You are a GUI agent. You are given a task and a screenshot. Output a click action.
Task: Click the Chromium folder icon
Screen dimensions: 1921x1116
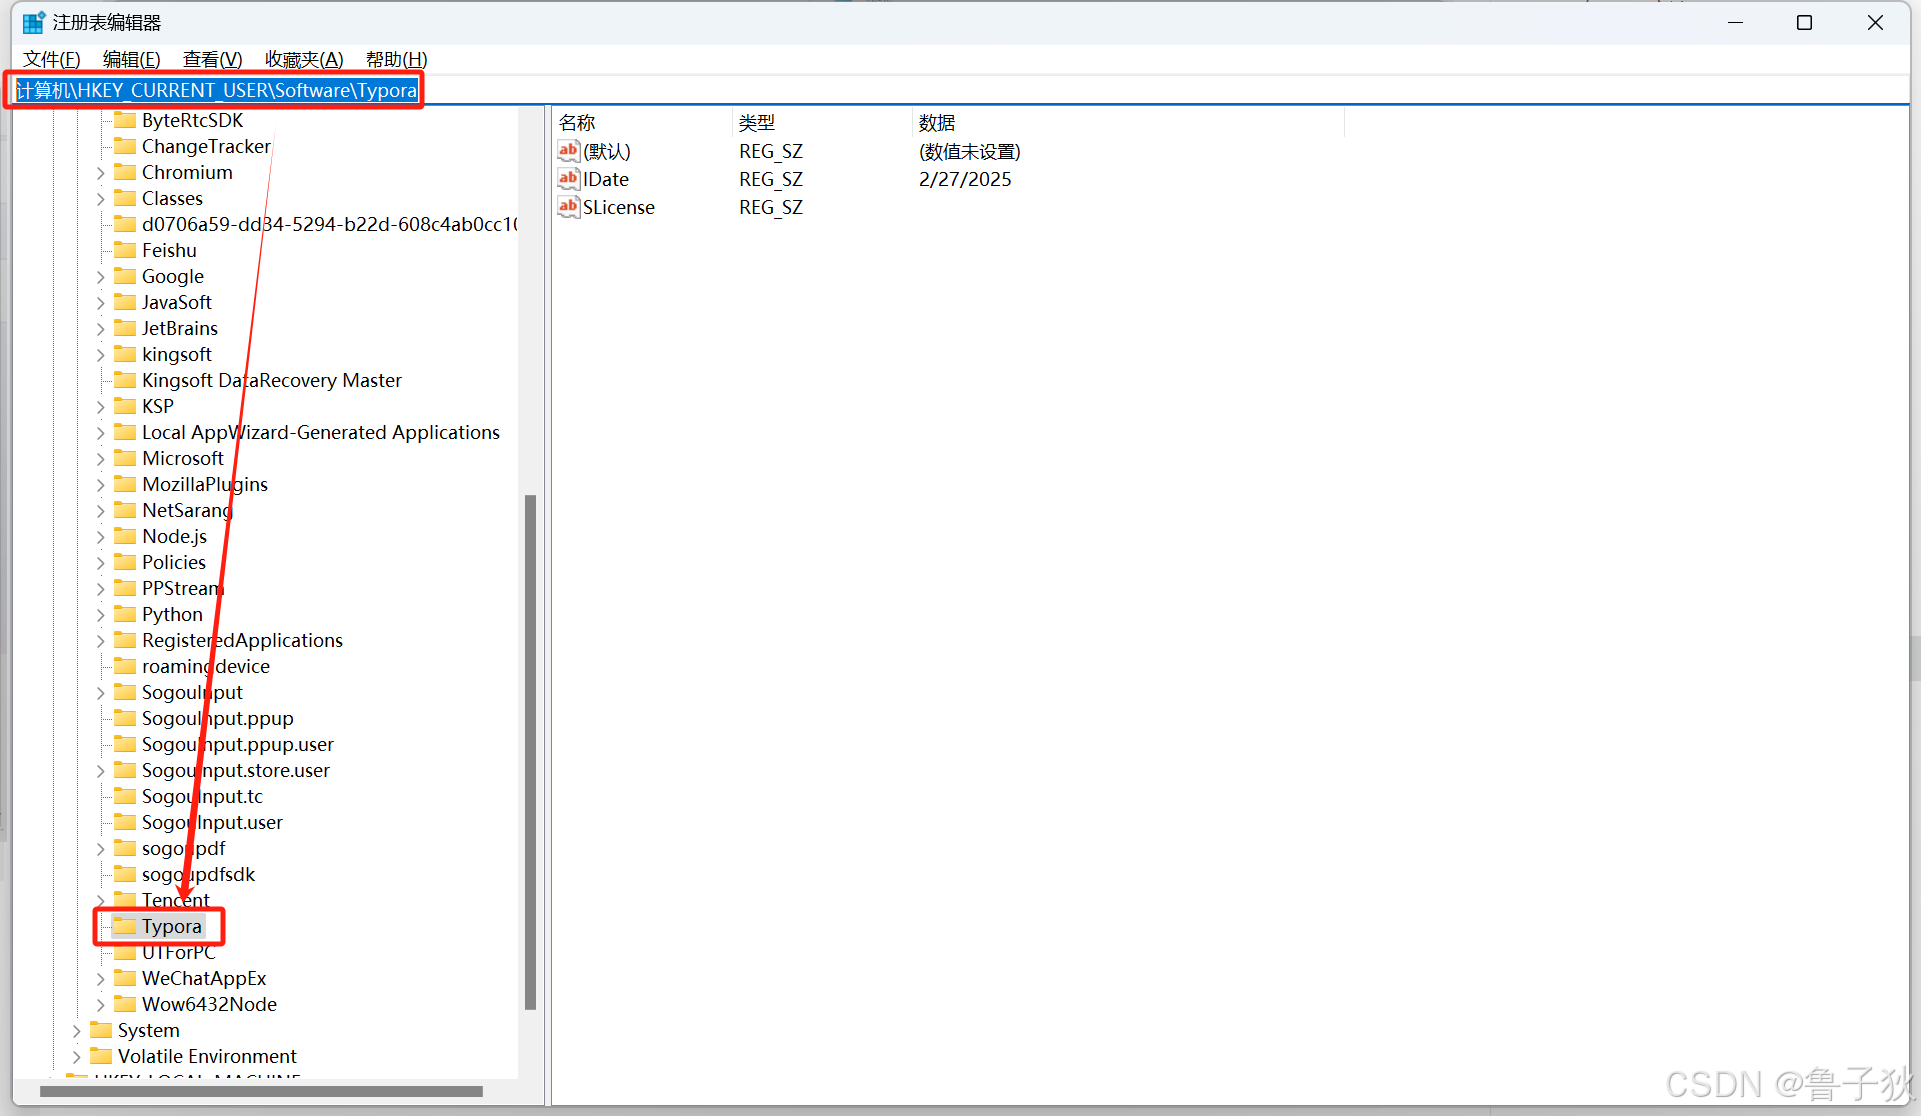point(125,172)
